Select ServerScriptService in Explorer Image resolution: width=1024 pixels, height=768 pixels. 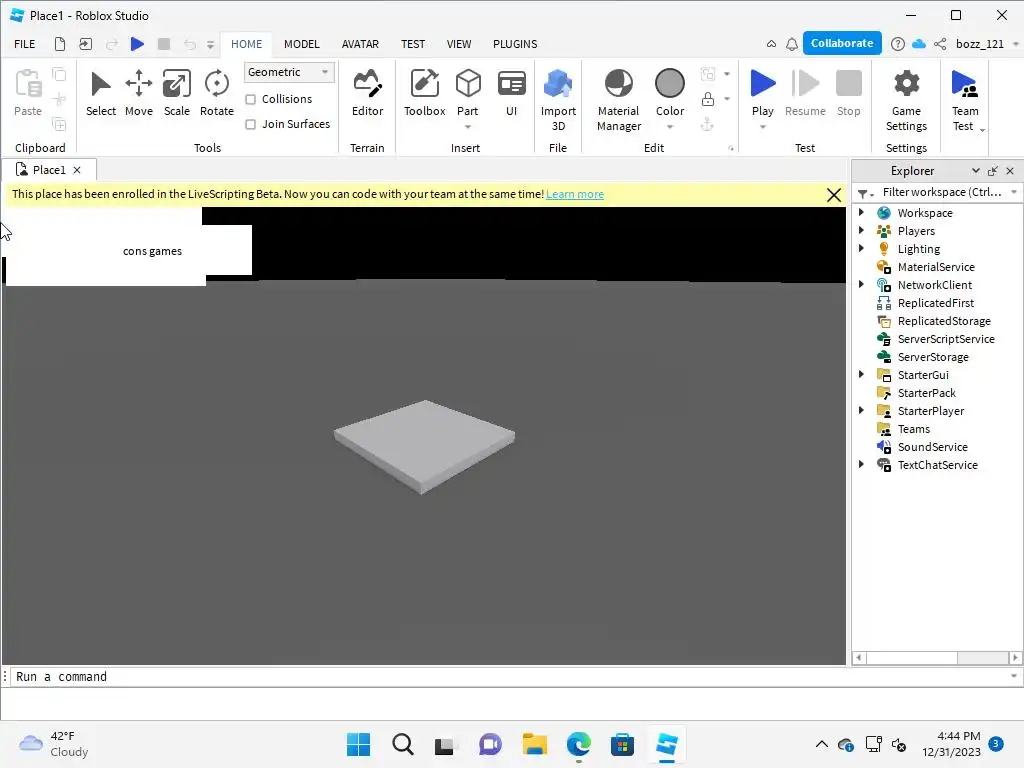click(x=945, y=339)
